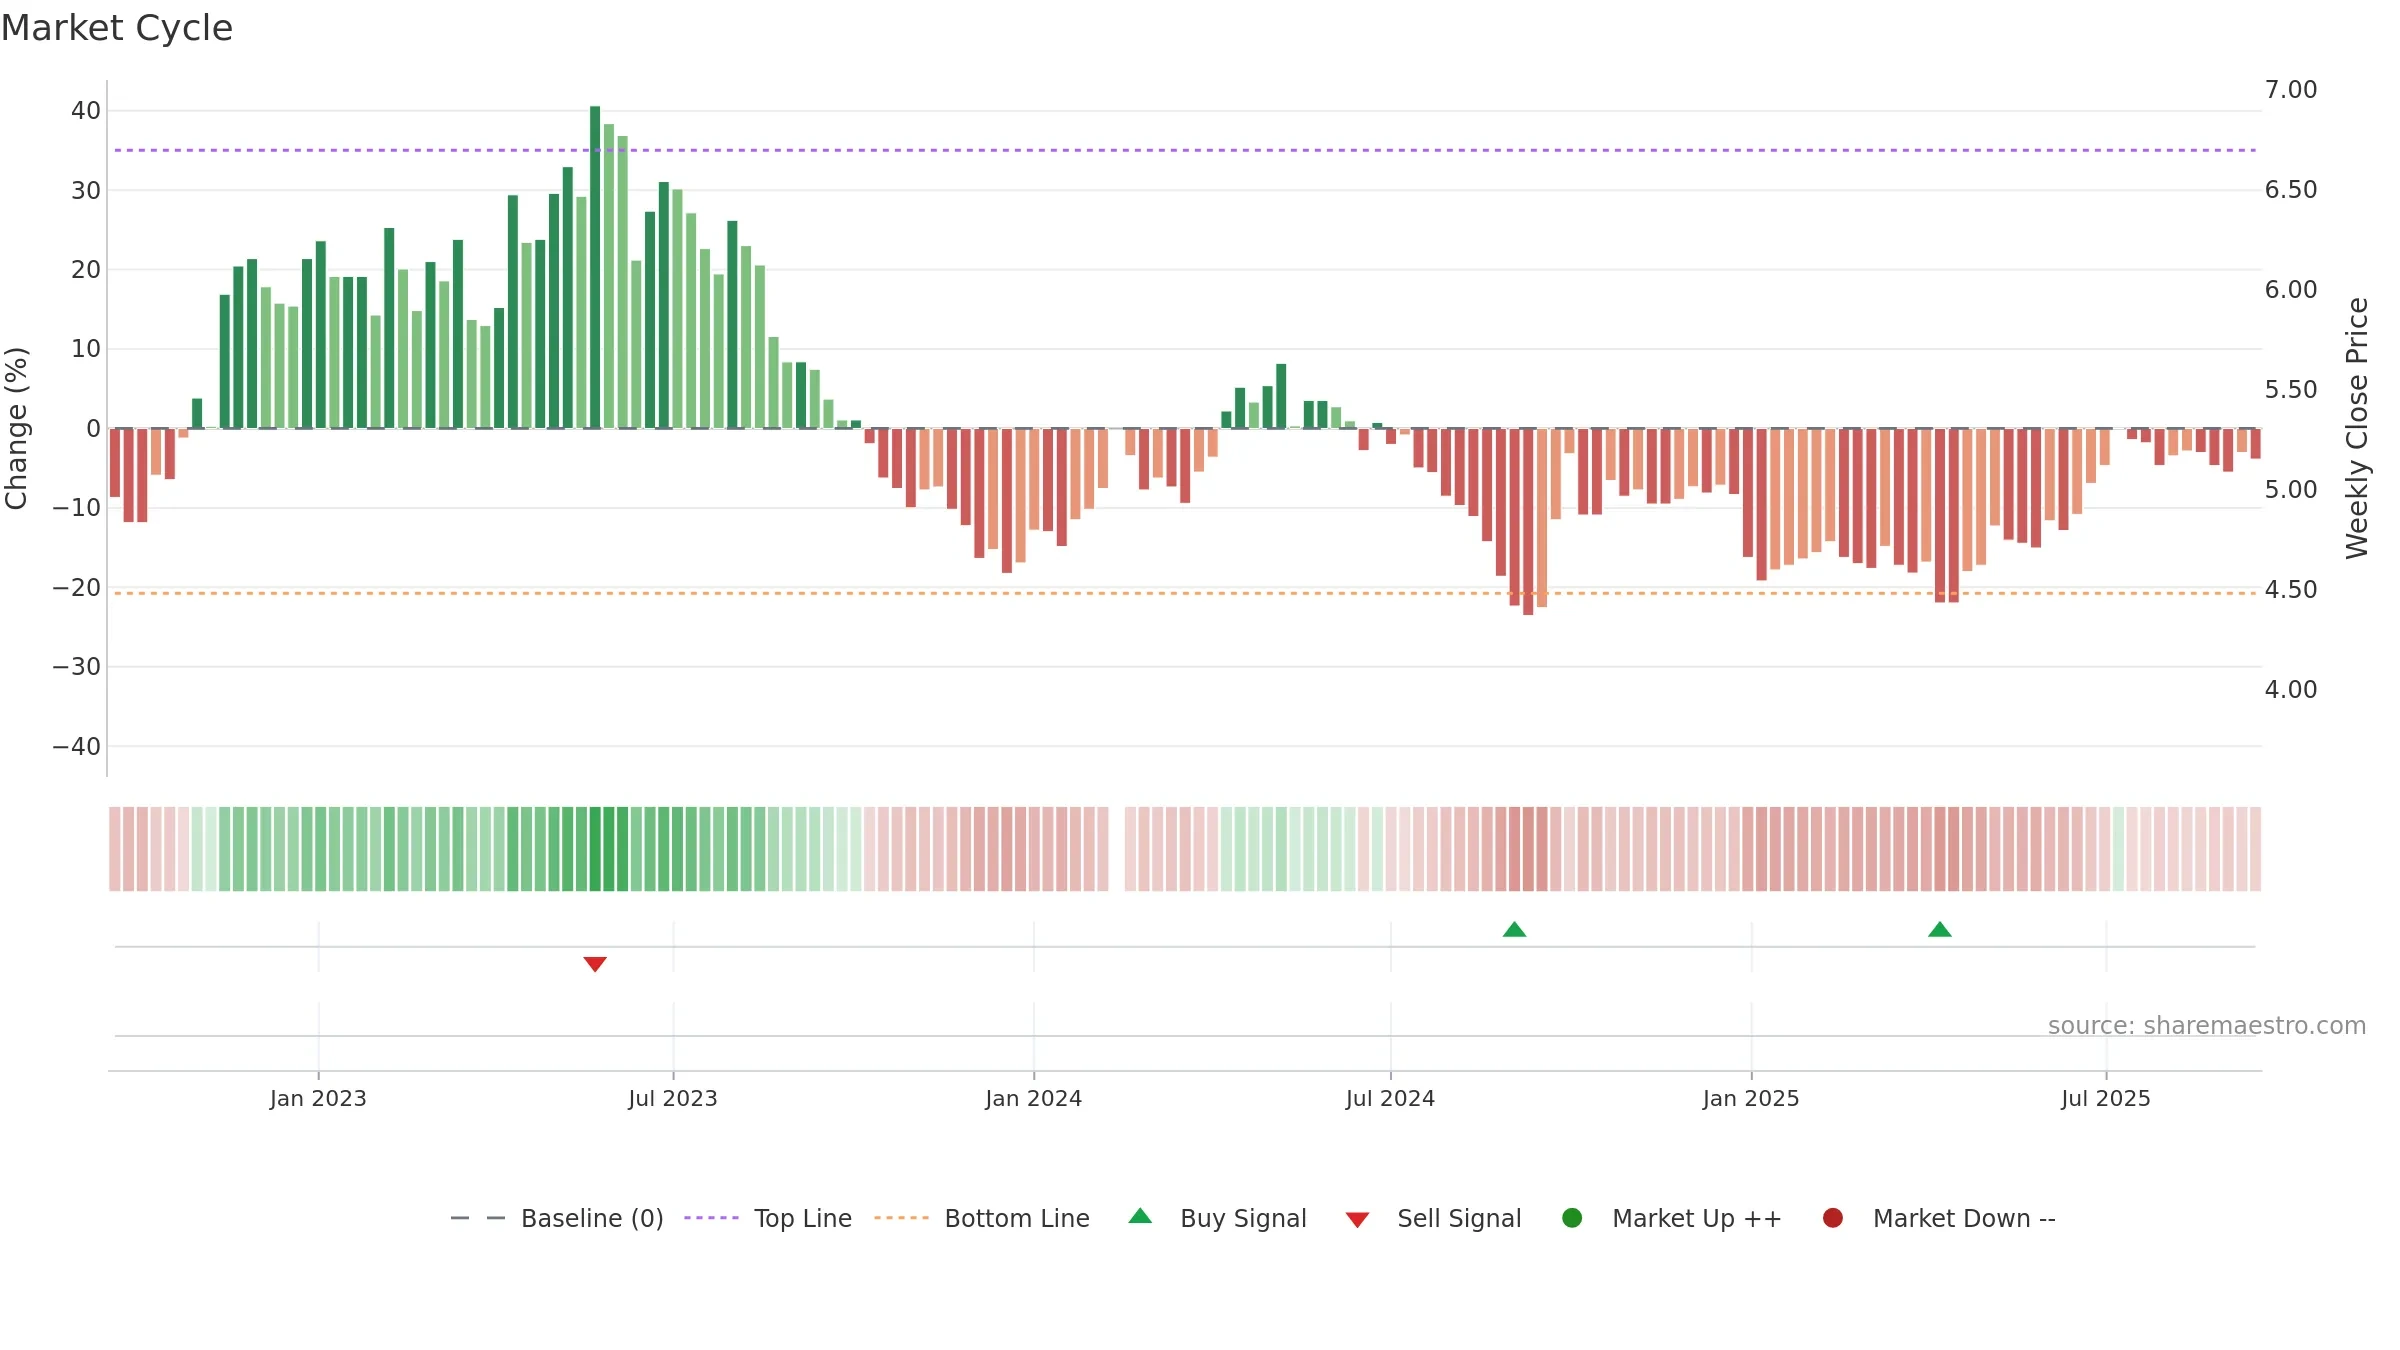Click the Jan 2025 axis label
Image resolution: width=2400 pixels, height=1350 pixels.
[1751, 1098]
